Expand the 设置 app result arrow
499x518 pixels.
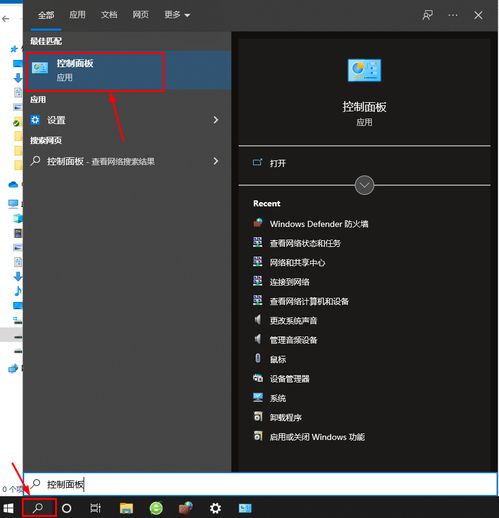tap(216, 120)
